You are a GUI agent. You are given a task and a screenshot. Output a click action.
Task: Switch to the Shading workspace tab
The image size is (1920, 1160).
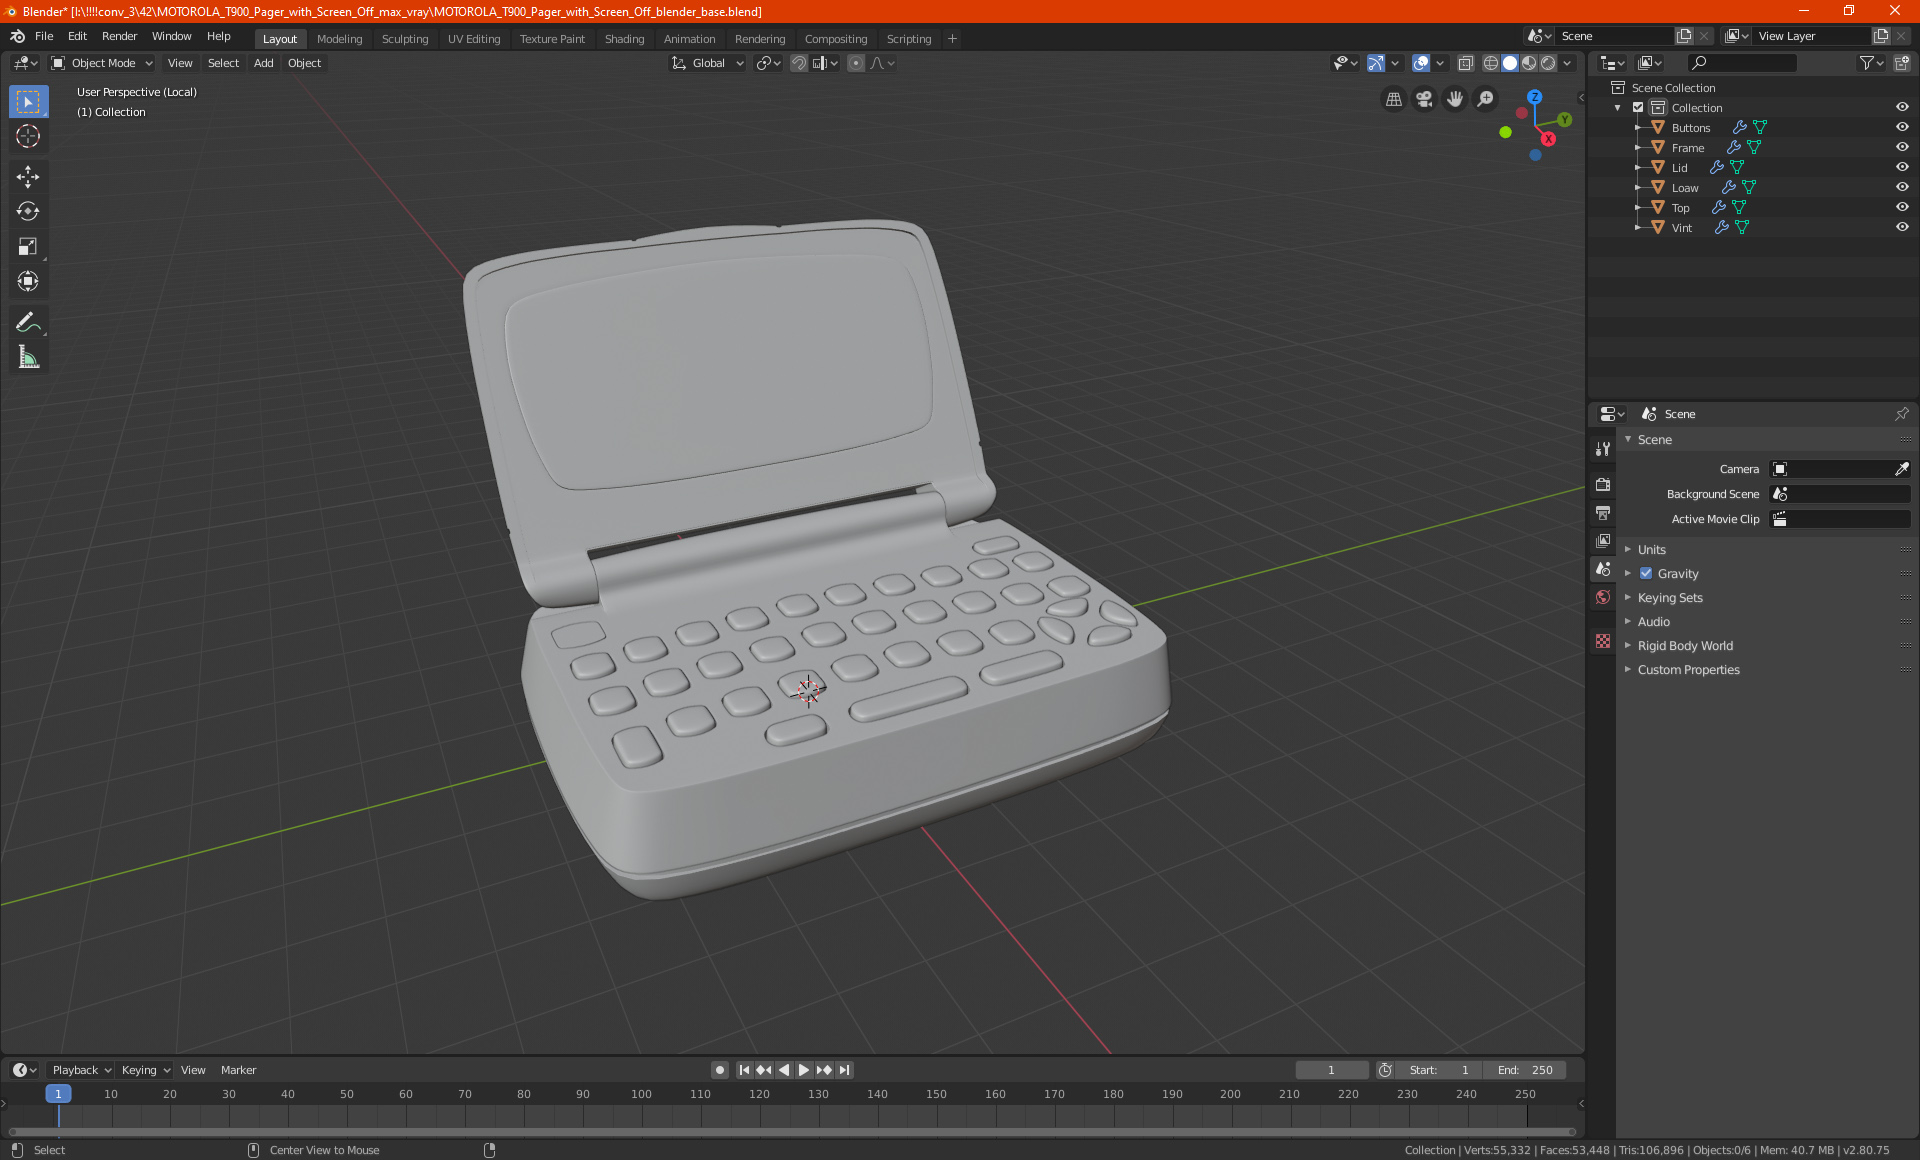624,39
